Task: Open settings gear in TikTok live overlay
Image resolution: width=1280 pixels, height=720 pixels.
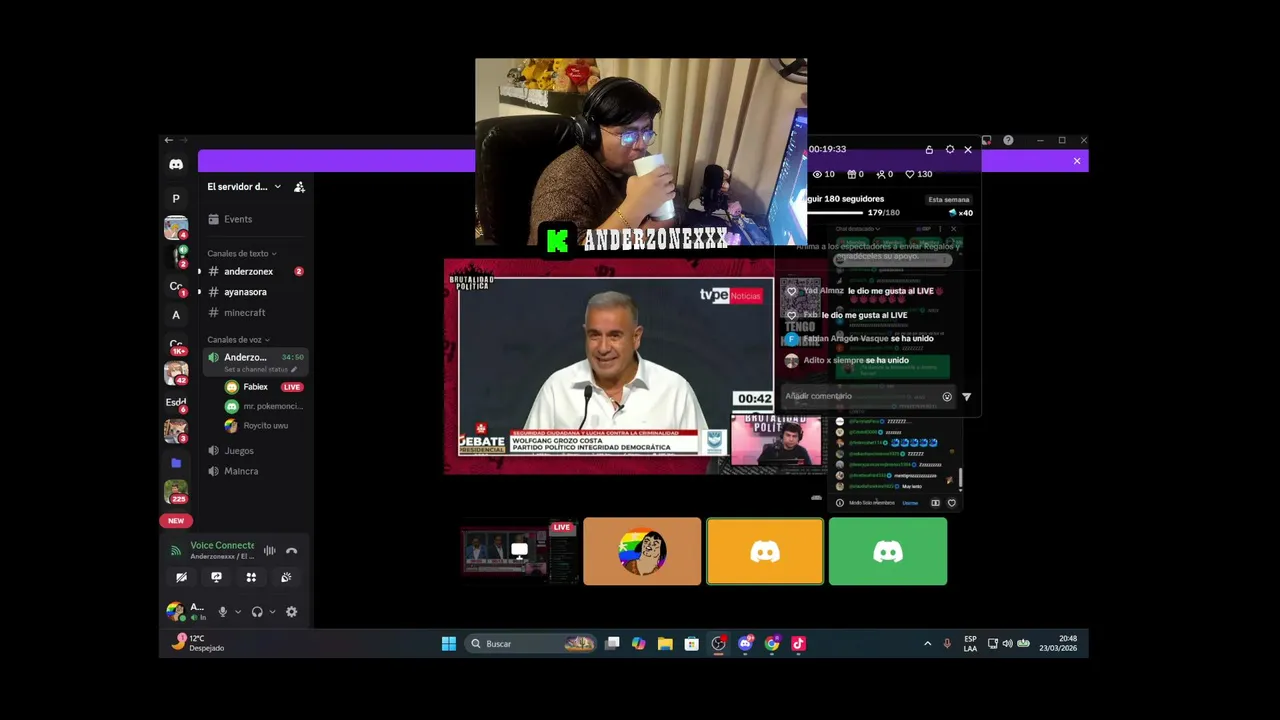Action: coord(949,149)
